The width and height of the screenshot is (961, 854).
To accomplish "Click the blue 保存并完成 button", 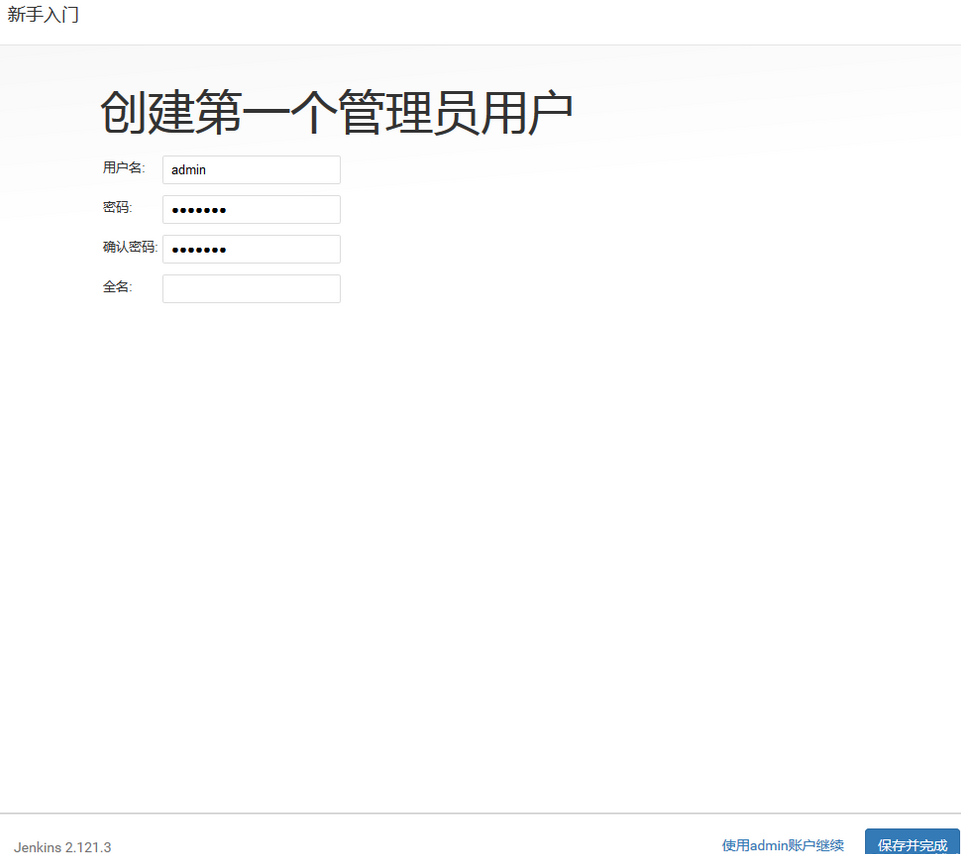I will pyautogui.click(x=911, y=843).
